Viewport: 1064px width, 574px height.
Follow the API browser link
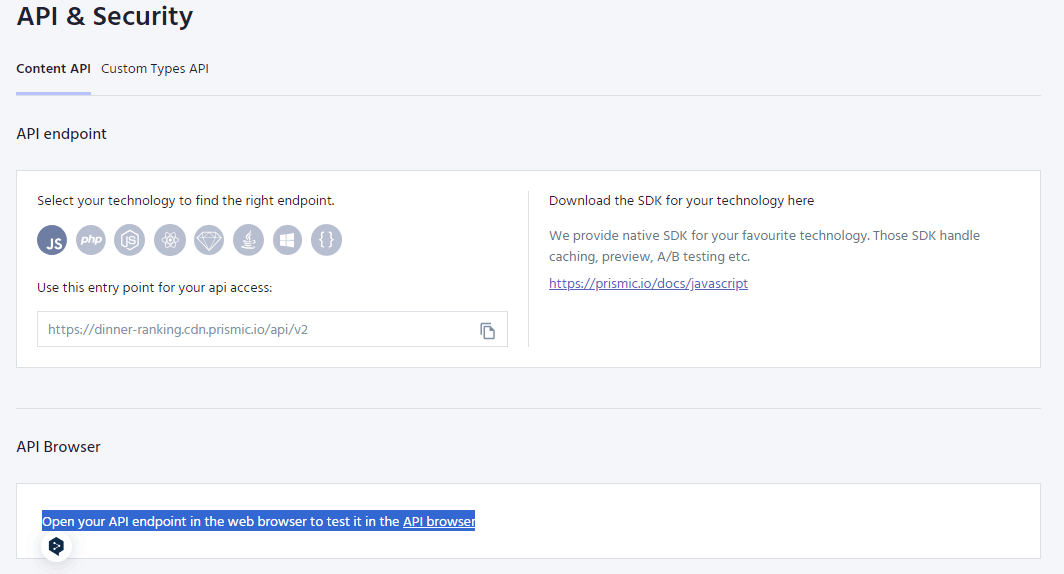(x=439, y=521)
